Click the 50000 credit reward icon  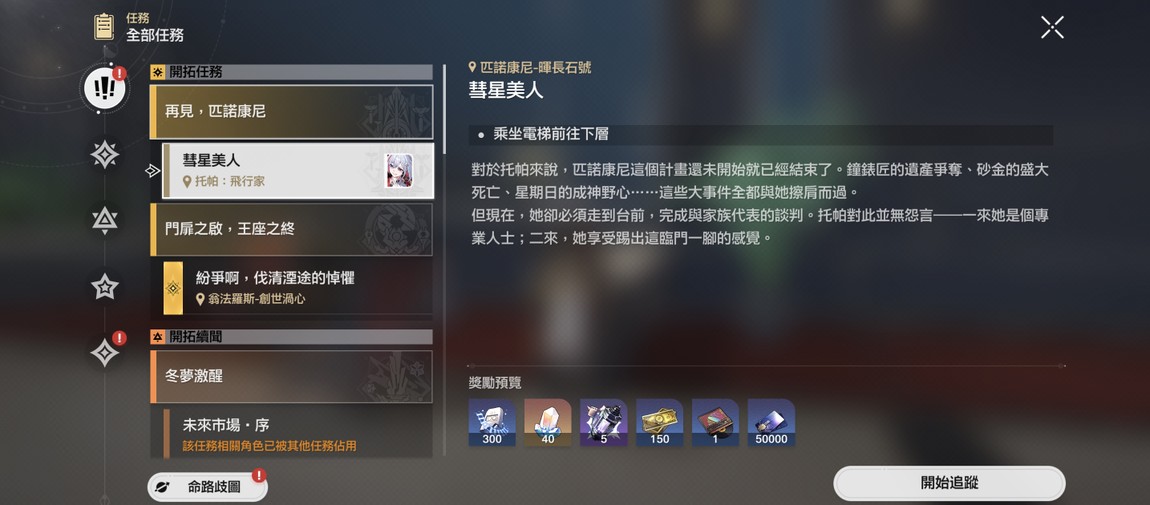point(771,423)
